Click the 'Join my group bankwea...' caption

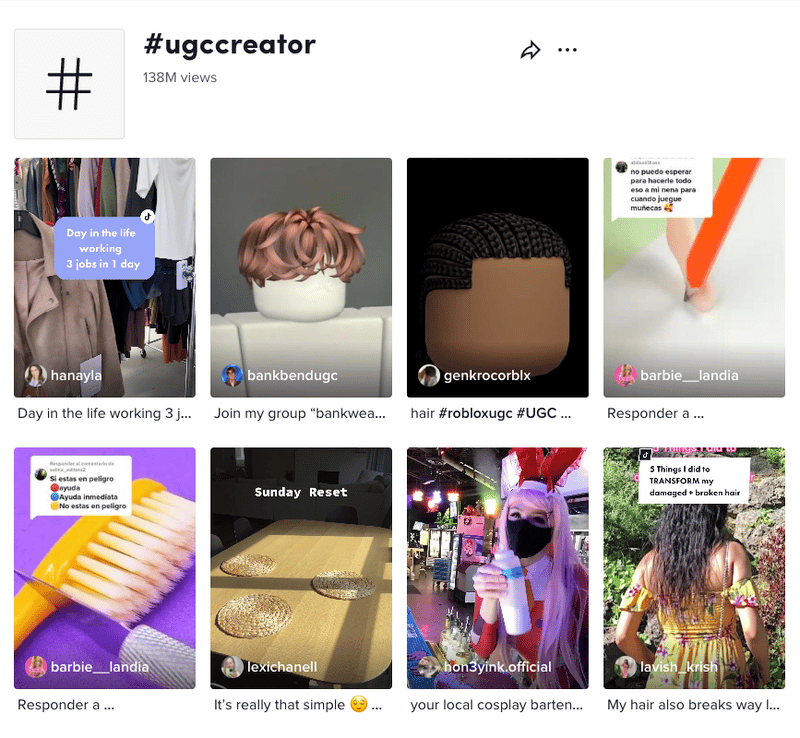click(x=299, y=413)
